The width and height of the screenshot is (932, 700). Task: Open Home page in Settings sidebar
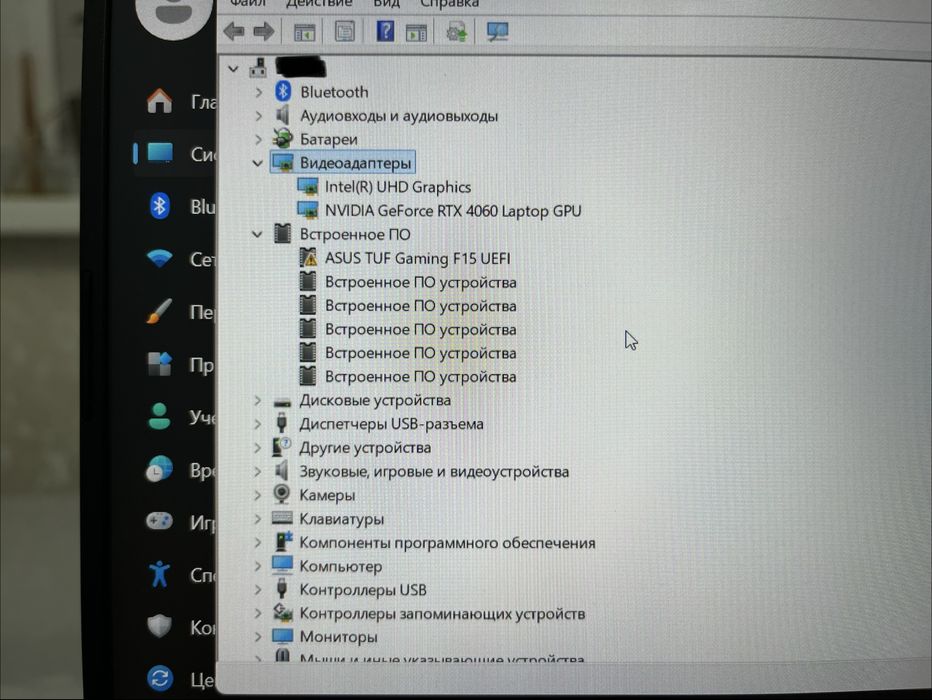pyautogui.click(x=159, y=101)
